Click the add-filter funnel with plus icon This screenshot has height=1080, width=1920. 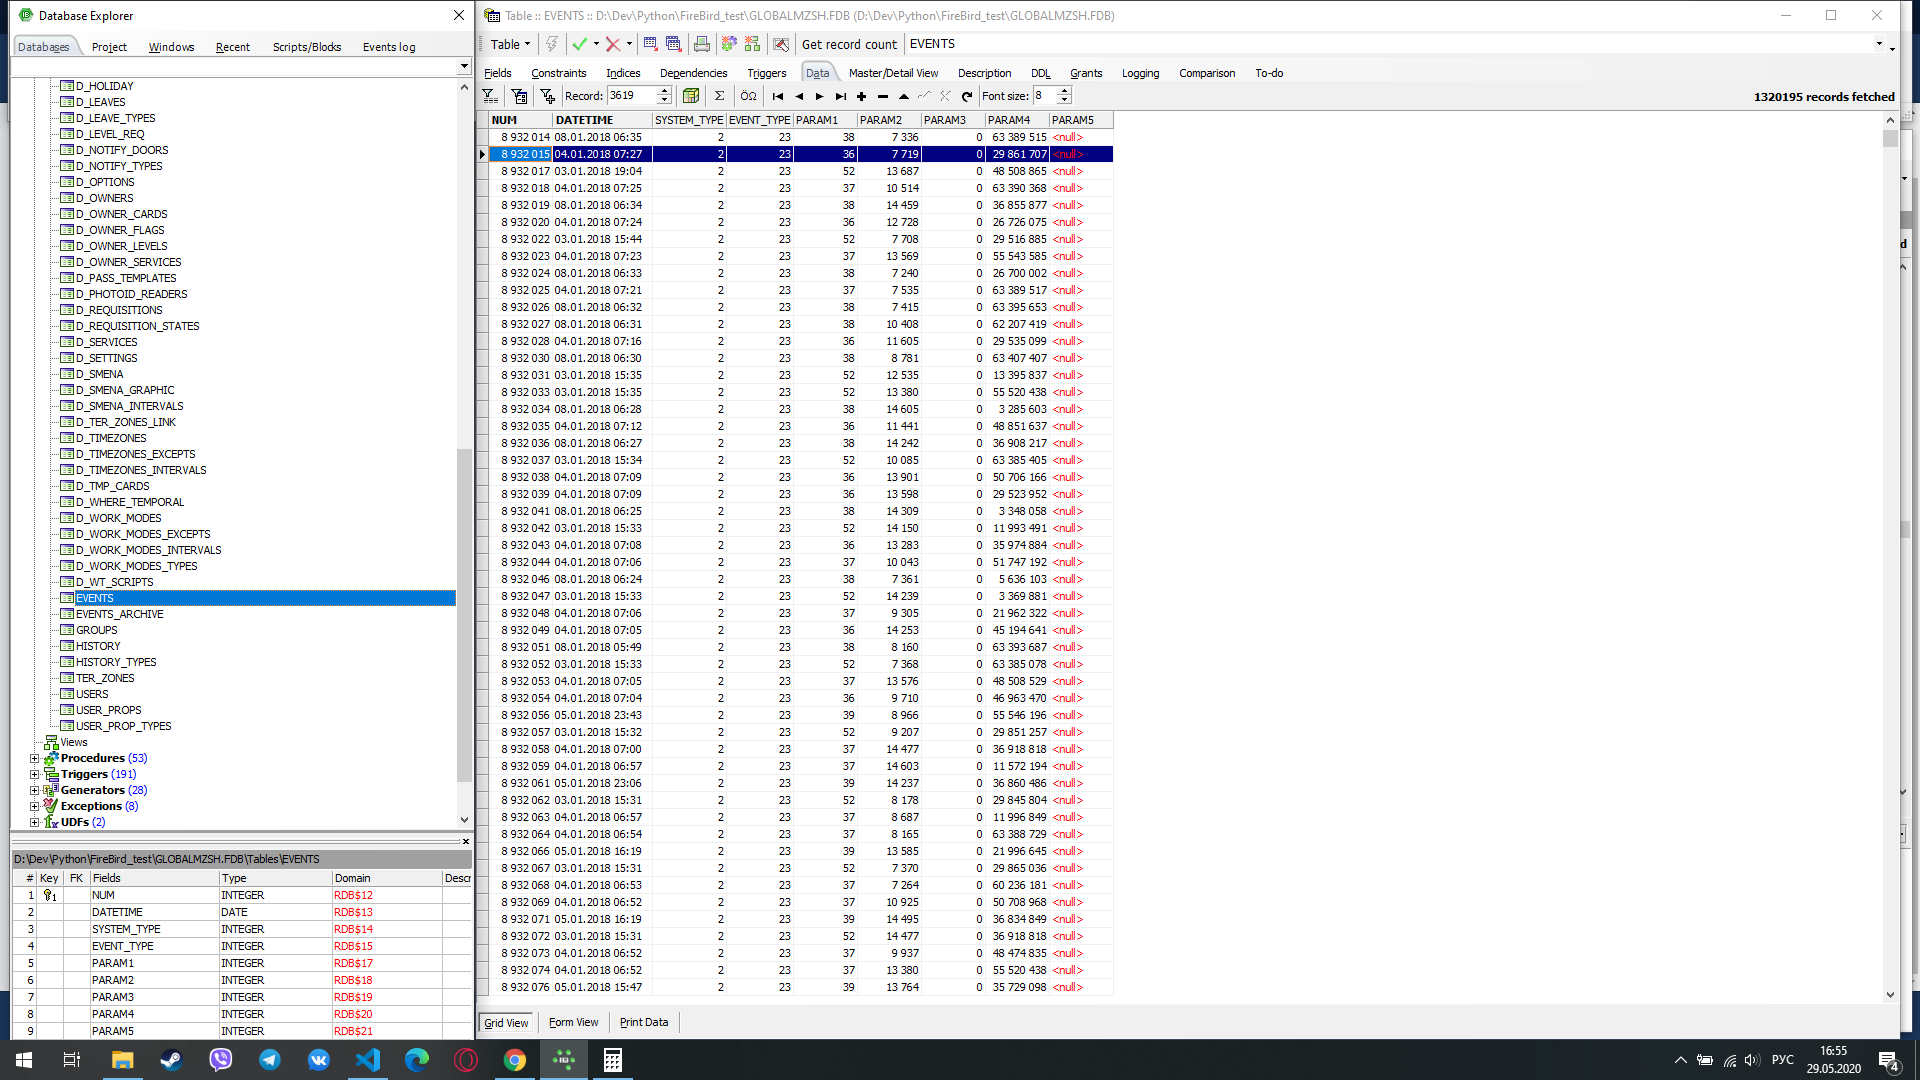coord(547,96)
